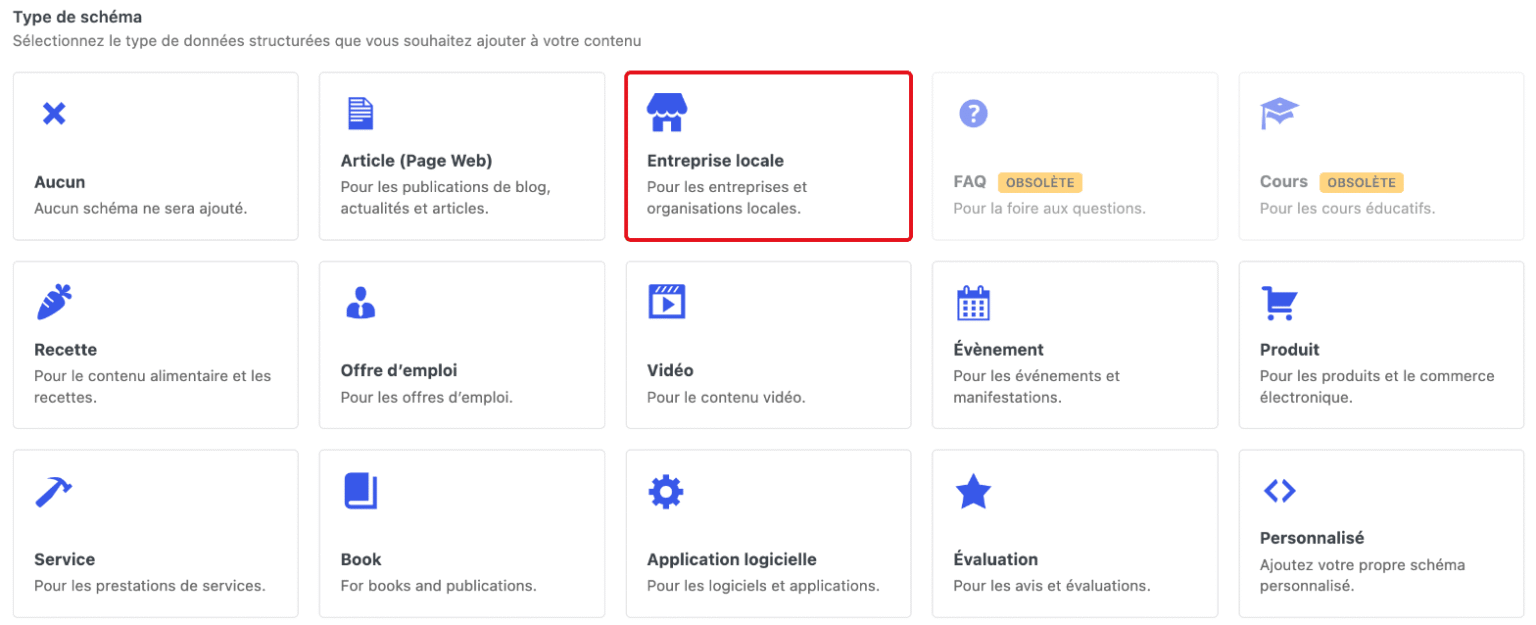
Task: Click 'Pour les avis et évaluations.' text
Action: [1052, 587]
